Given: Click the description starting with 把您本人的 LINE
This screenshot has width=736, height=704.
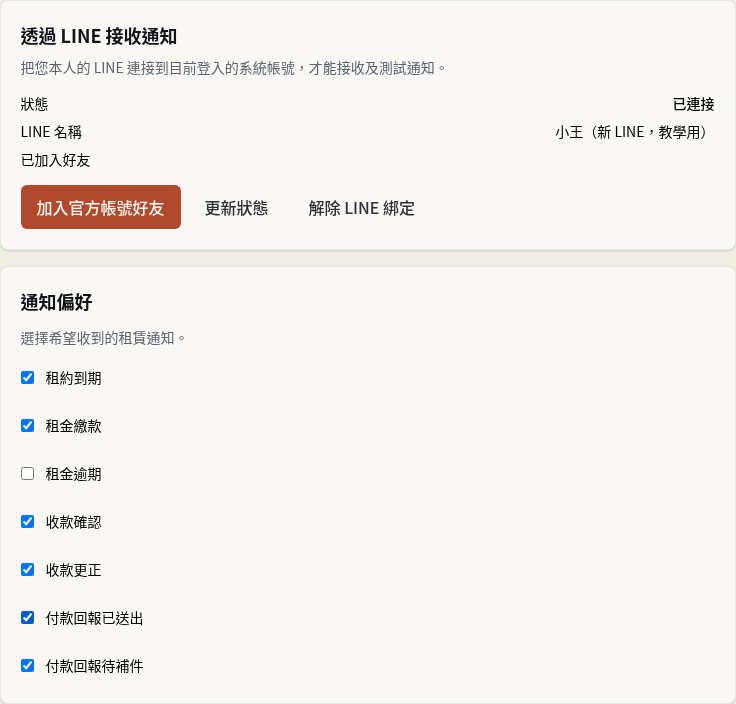Looking at the screenshot, I should tap(233, 69).
